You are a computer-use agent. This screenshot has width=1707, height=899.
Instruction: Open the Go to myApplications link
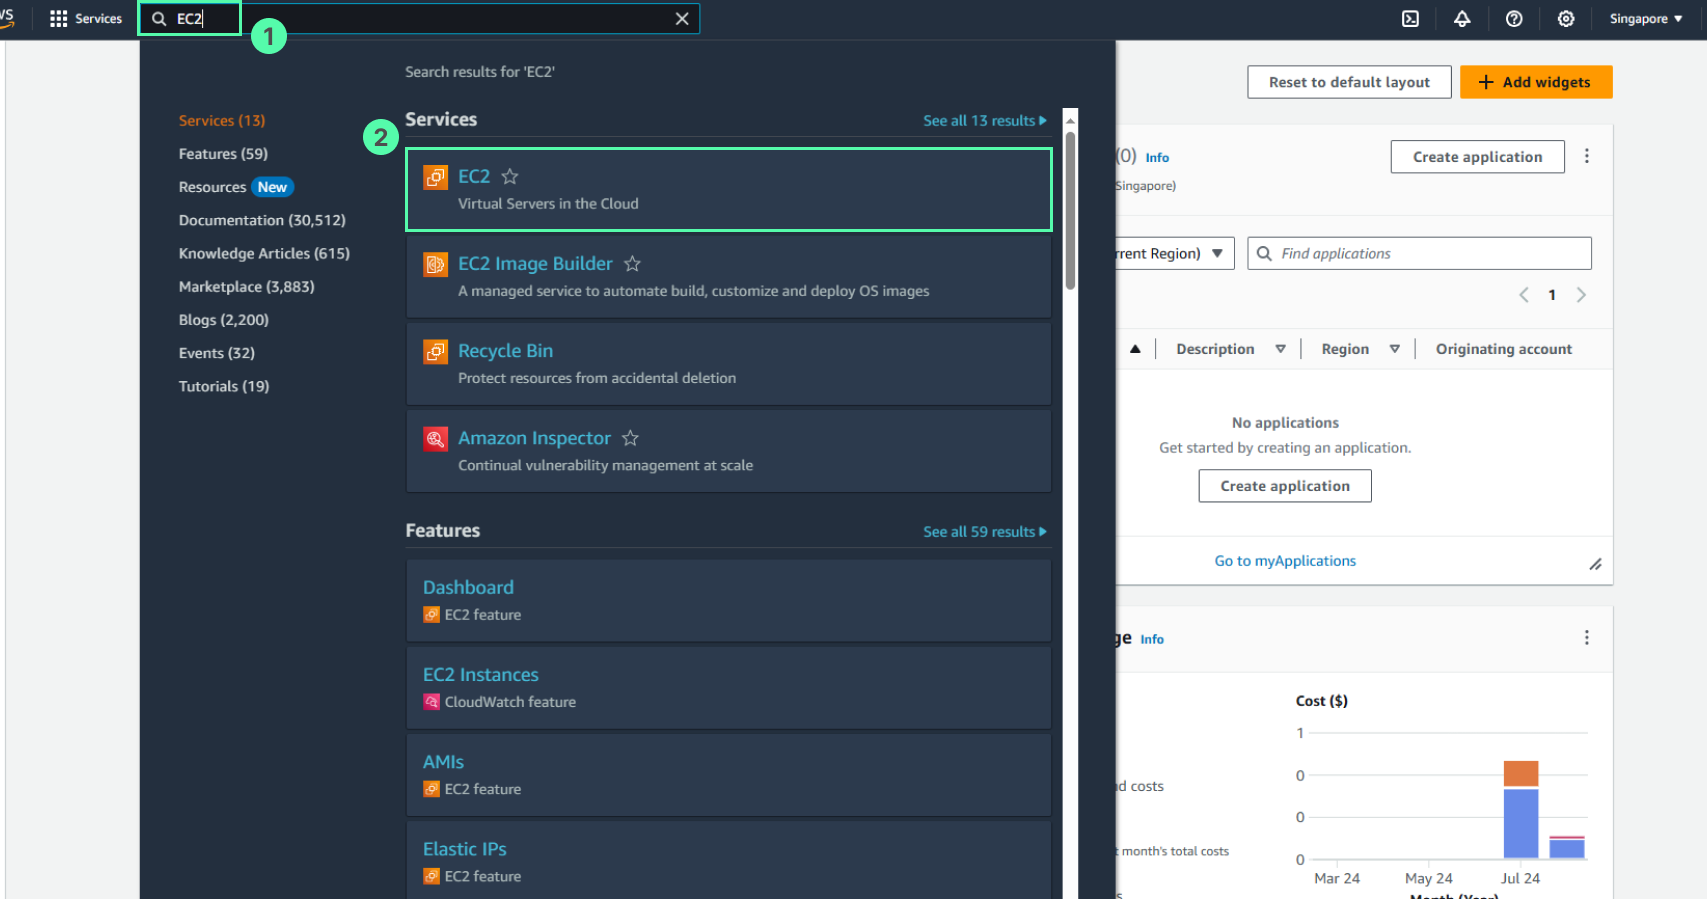tap(1285, 561)
